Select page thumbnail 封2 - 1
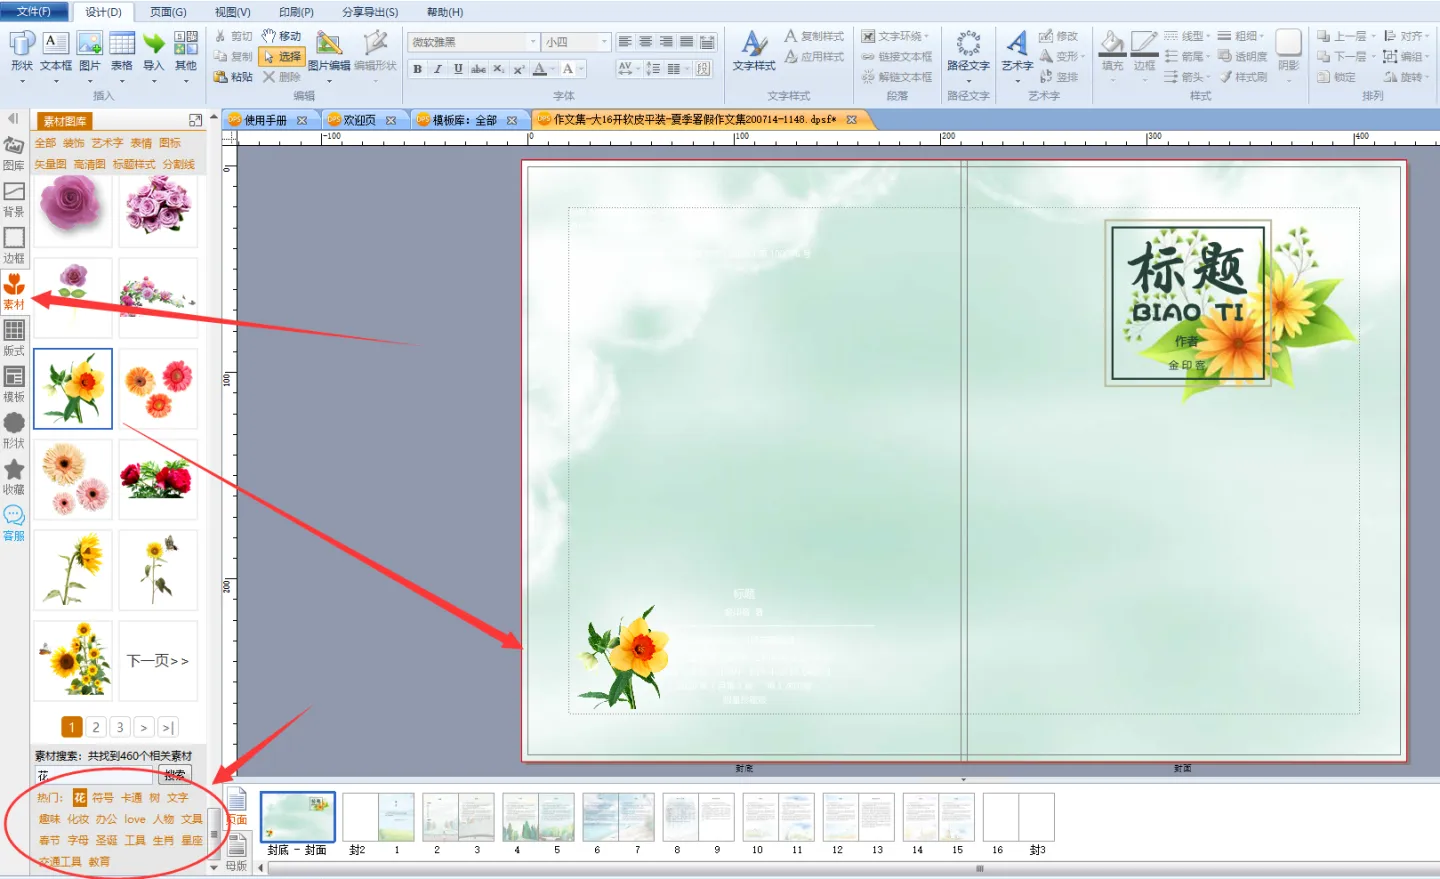 point(378,817)
